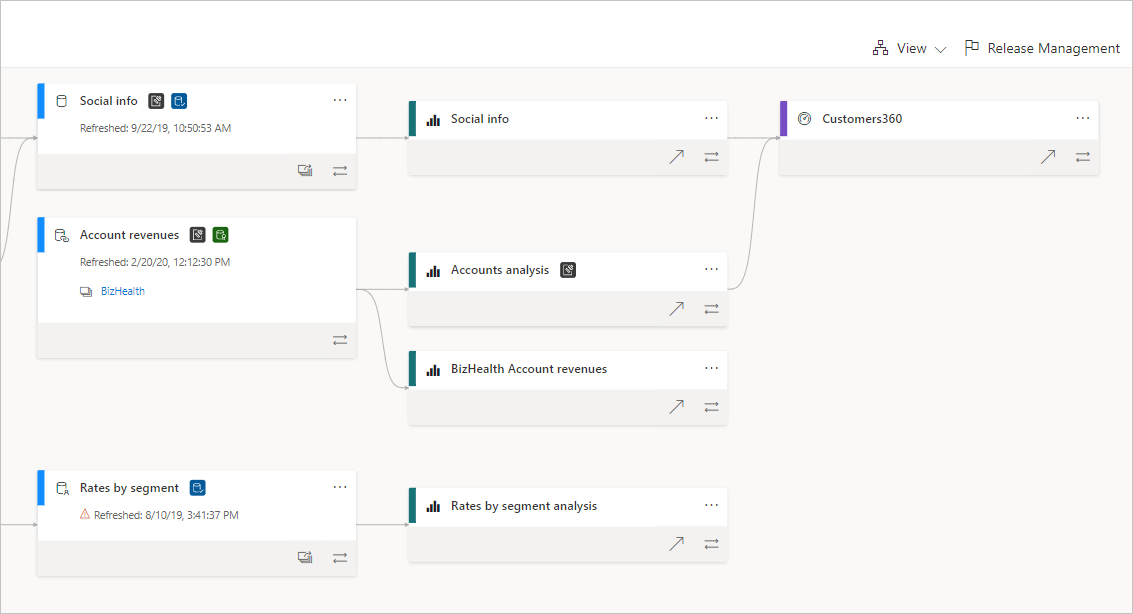Viewport: 1133px width, 614px height.
Task: Open the View dropdown
Action: tap(909, 47)
